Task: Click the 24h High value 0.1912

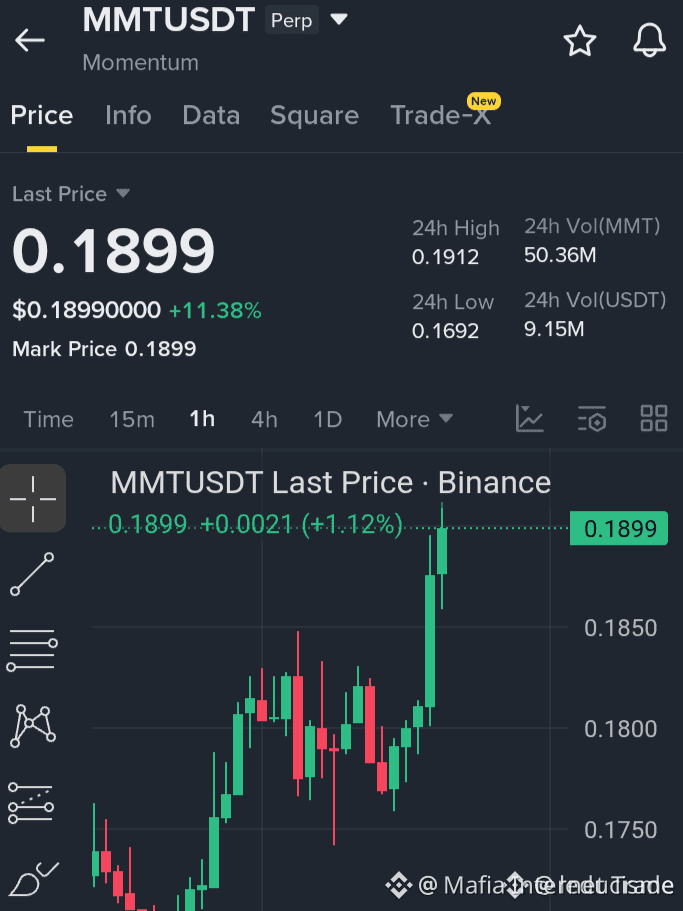Action: click(445, 257)
